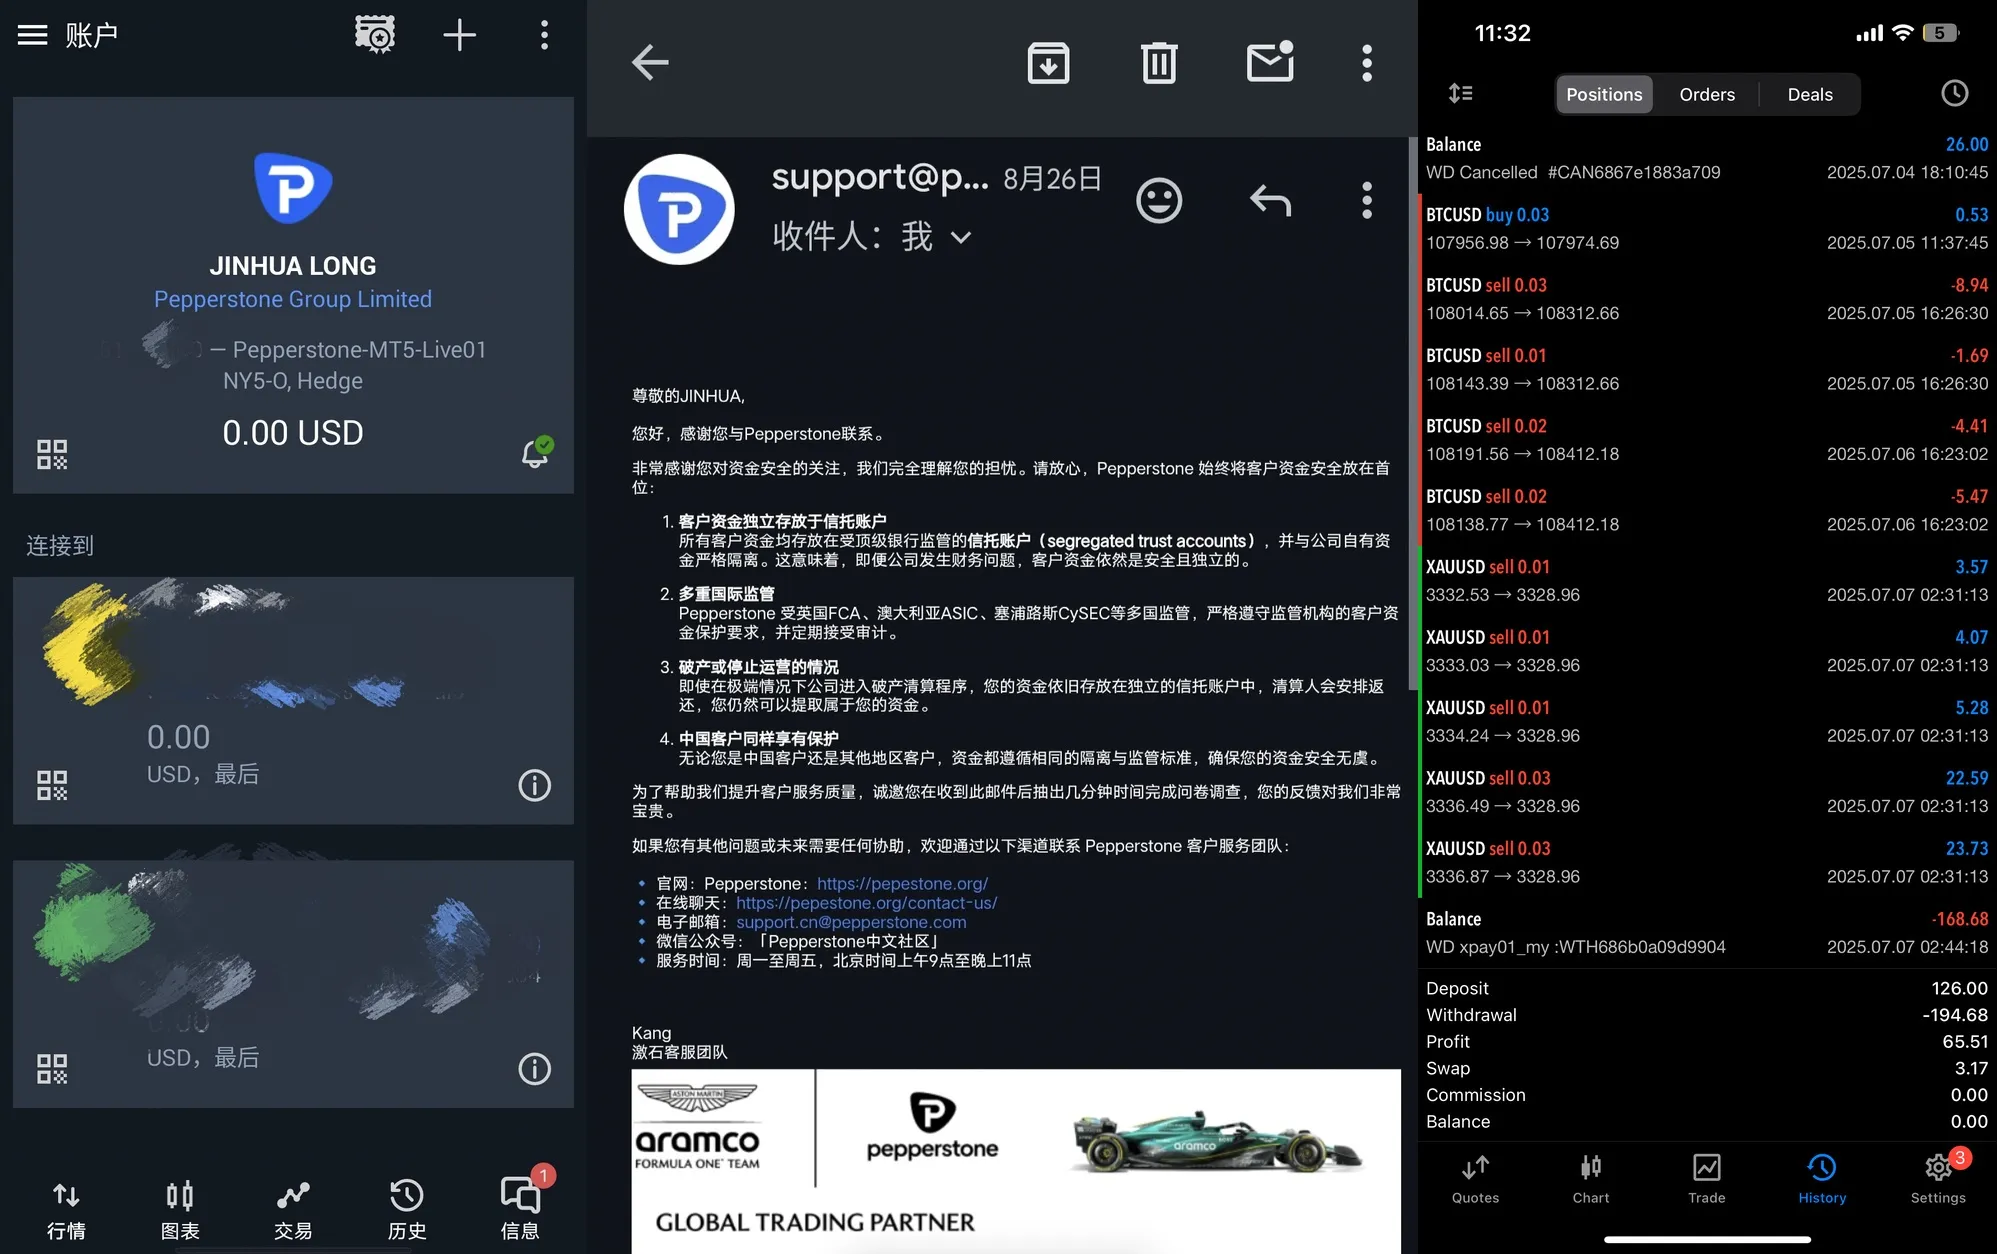The height and width of the screenshot is (1254, 2000).
Task: Switch to Orders segment
Action: [1707, 94]
